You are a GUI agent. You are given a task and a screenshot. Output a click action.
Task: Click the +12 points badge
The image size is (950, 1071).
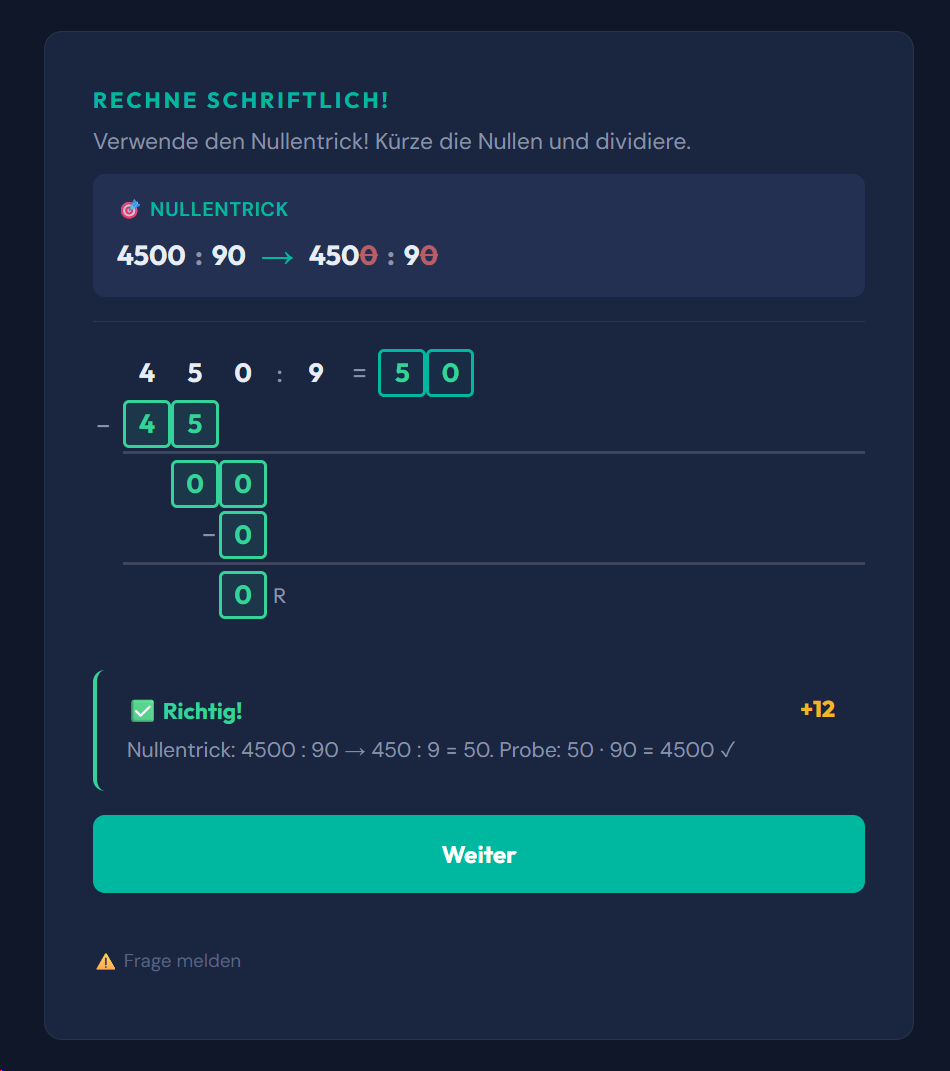click(817, 710)
